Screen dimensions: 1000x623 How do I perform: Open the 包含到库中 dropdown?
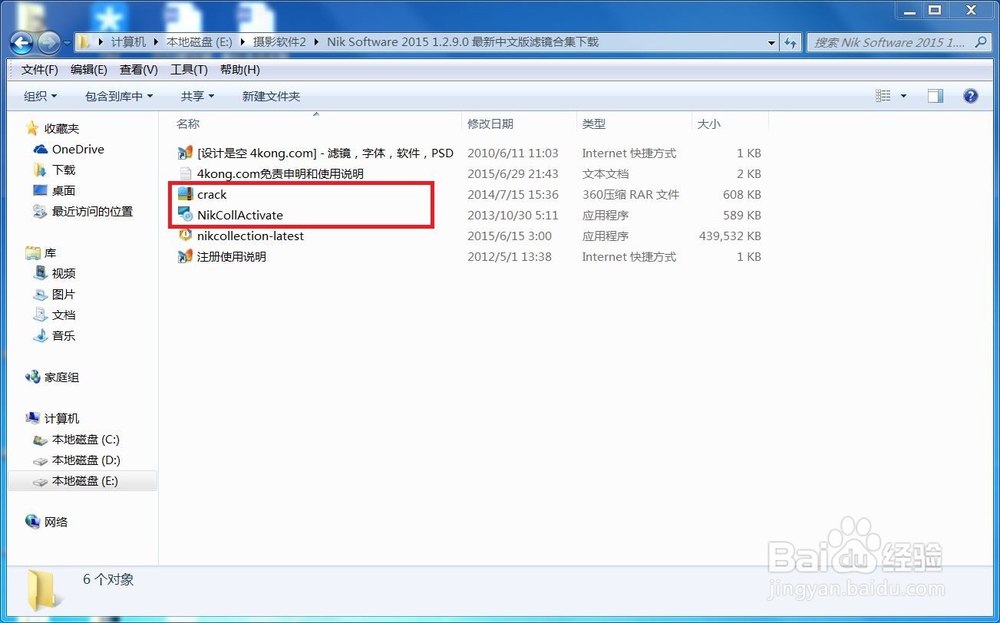point(119,96)
